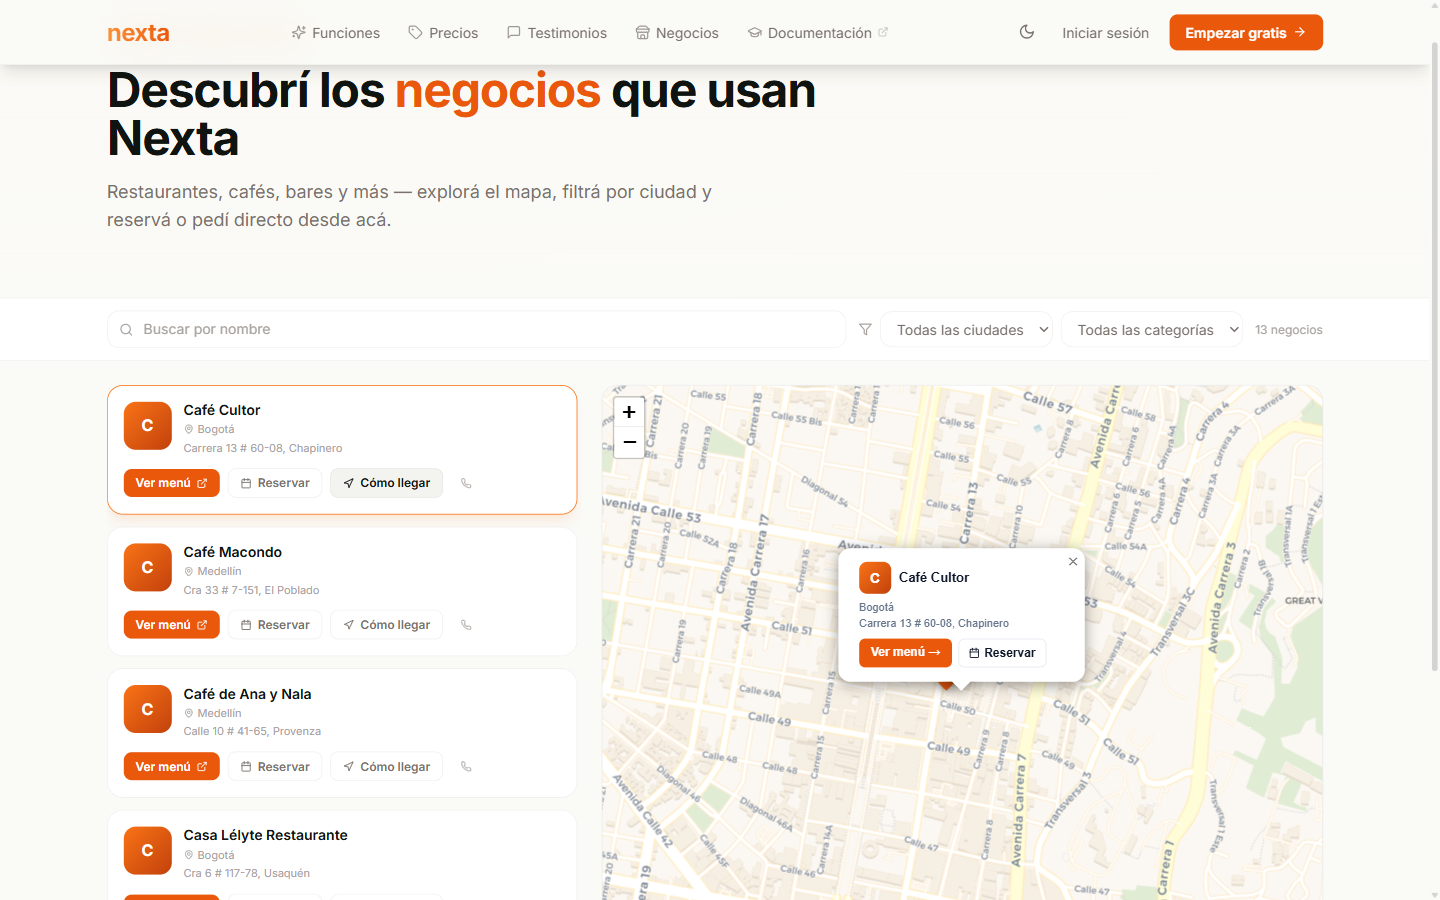Image resolution: width=1440 pixels, height=900 pixels.
Task: Click Cómo llegar for Café Macondo
Action: [x=386, y=624]
